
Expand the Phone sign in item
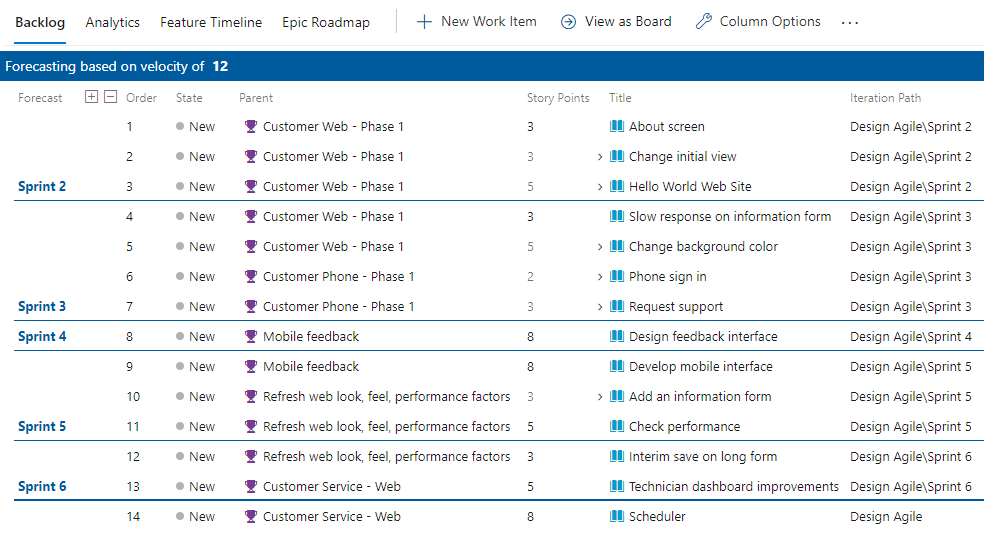[600, 277]
